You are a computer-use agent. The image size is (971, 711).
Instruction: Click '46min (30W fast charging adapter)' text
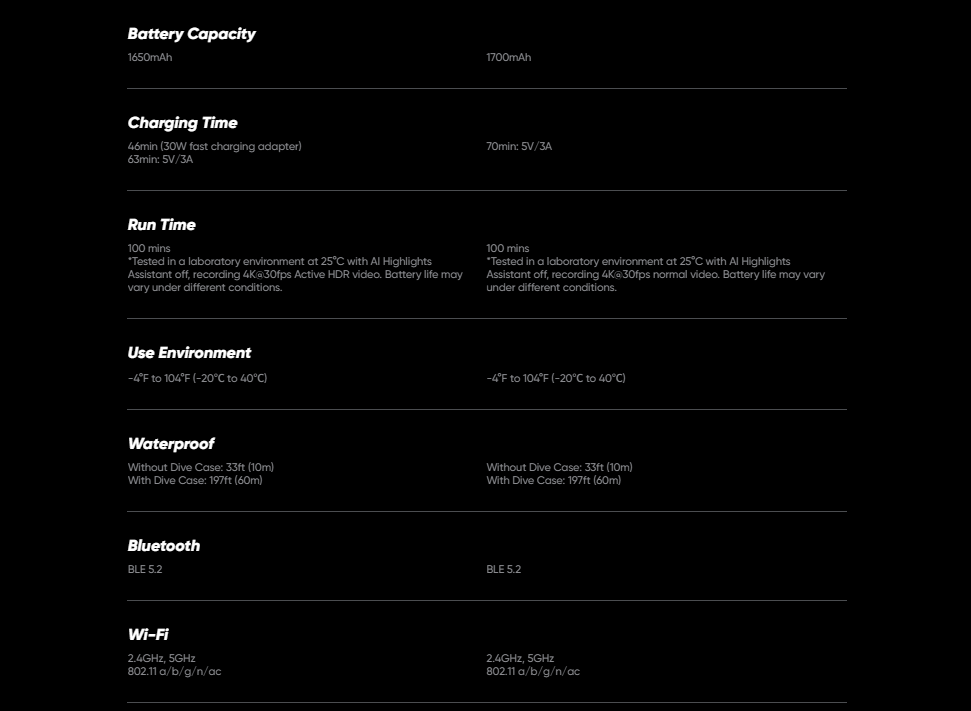pyautogui.click(x=214, y=146)
